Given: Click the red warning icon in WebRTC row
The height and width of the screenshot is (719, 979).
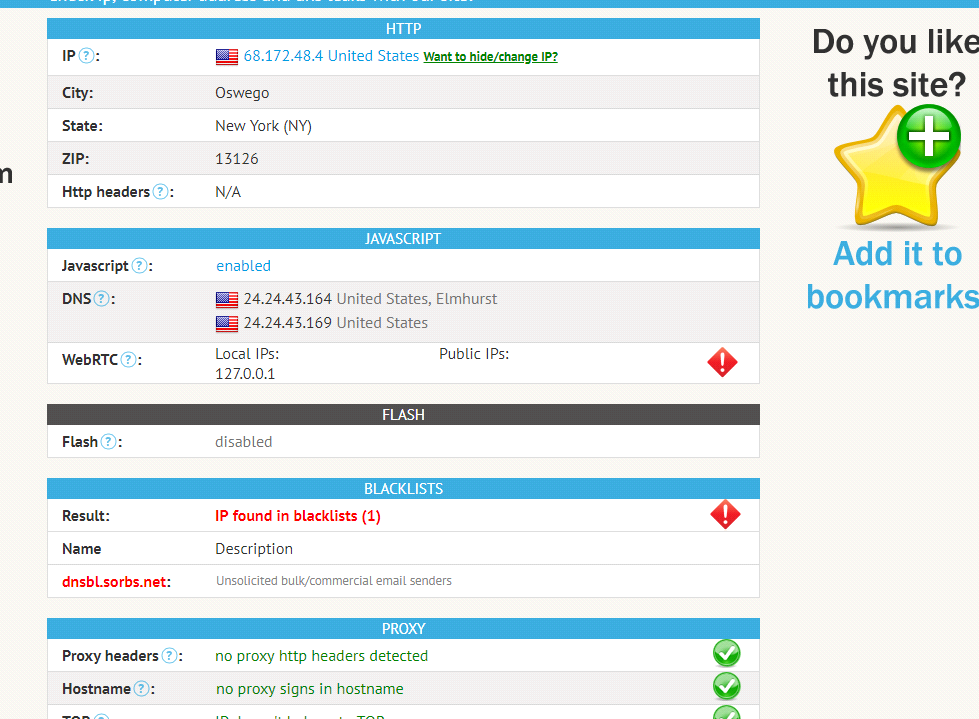Looking at the screenshot, I should [722, 362].
